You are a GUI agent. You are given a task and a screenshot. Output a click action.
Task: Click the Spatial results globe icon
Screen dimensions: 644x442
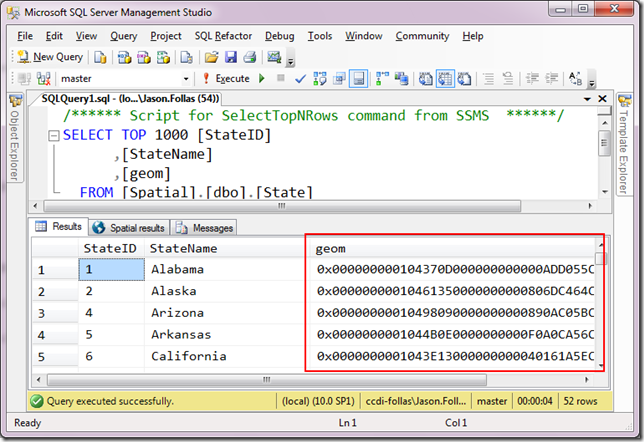(x=99, y=227)
